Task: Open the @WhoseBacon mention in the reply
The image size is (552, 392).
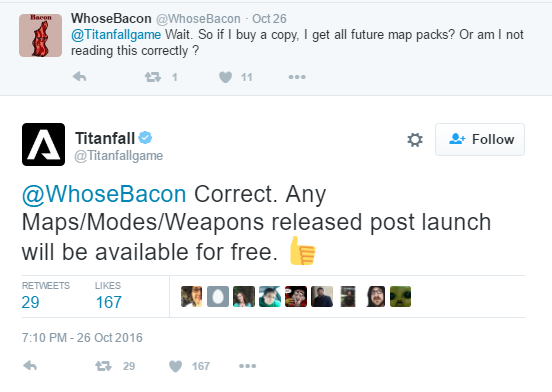Action: [x=104, y=194]
